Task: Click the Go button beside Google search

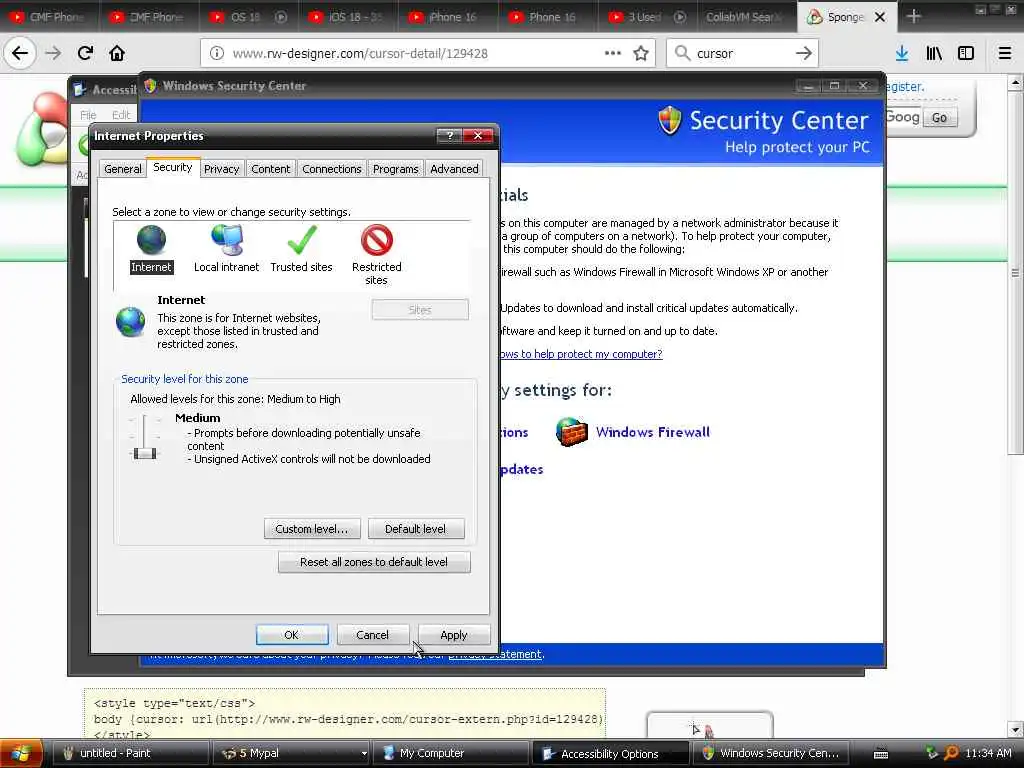Action: click(x=940, y=118)
